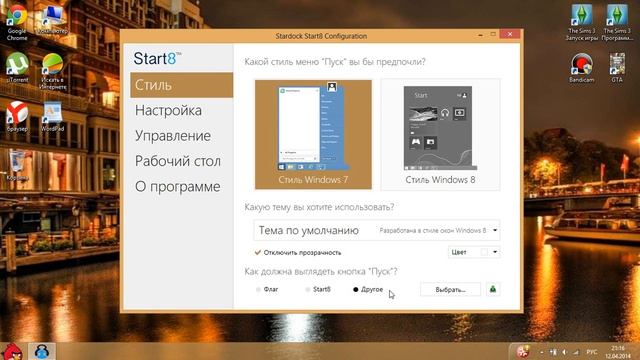640x360 pixels.
Task: Select the Стиль section
Action: pos(182,85)
